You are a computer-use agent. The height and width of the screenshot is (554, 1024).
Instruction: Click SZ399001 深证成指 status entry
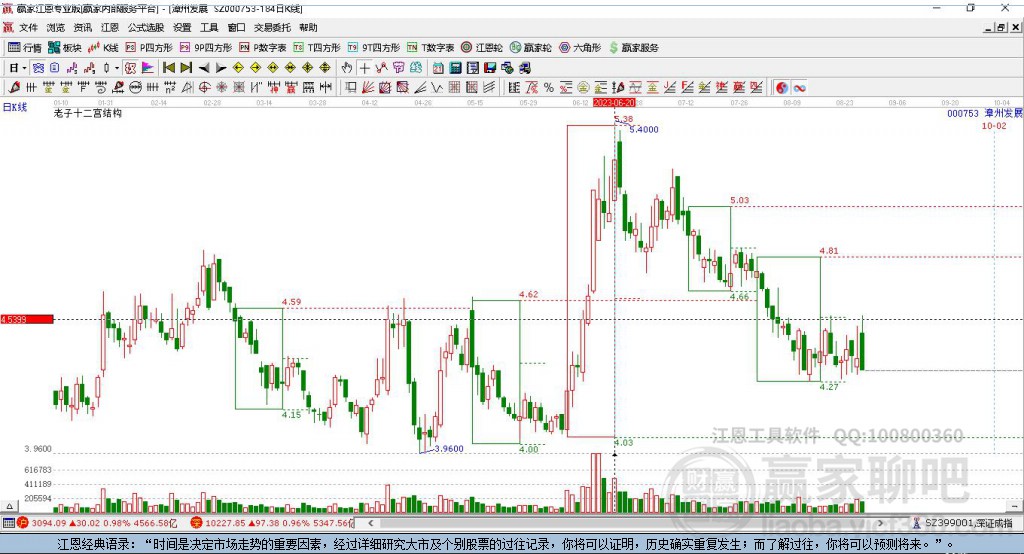pos(963,523)
